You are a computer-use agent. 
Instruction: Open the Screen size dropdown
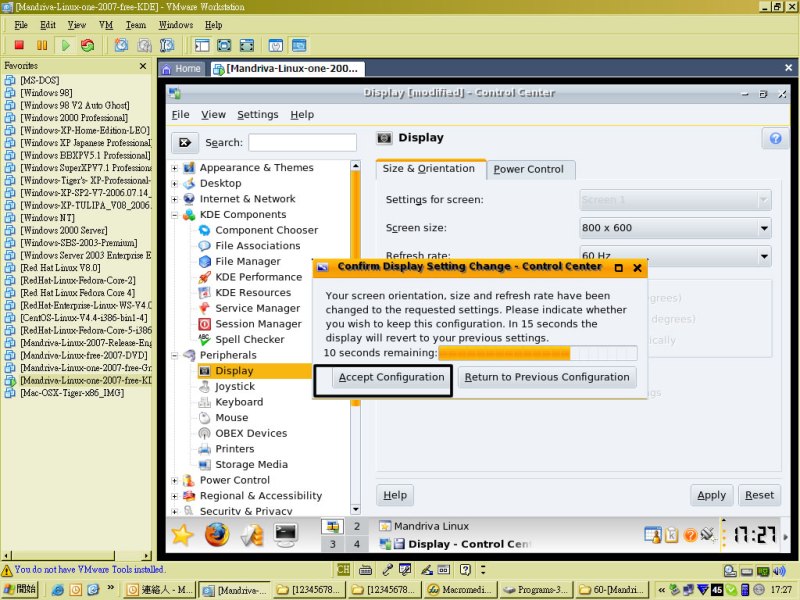click(x=675, y=228)
